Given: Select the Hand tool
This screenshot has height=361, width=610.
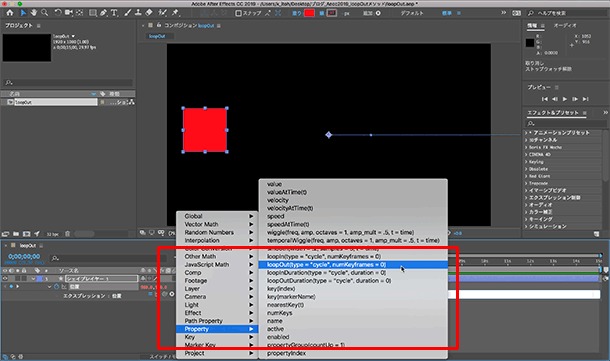Looking at the screenshot, I should click(34, 13).
